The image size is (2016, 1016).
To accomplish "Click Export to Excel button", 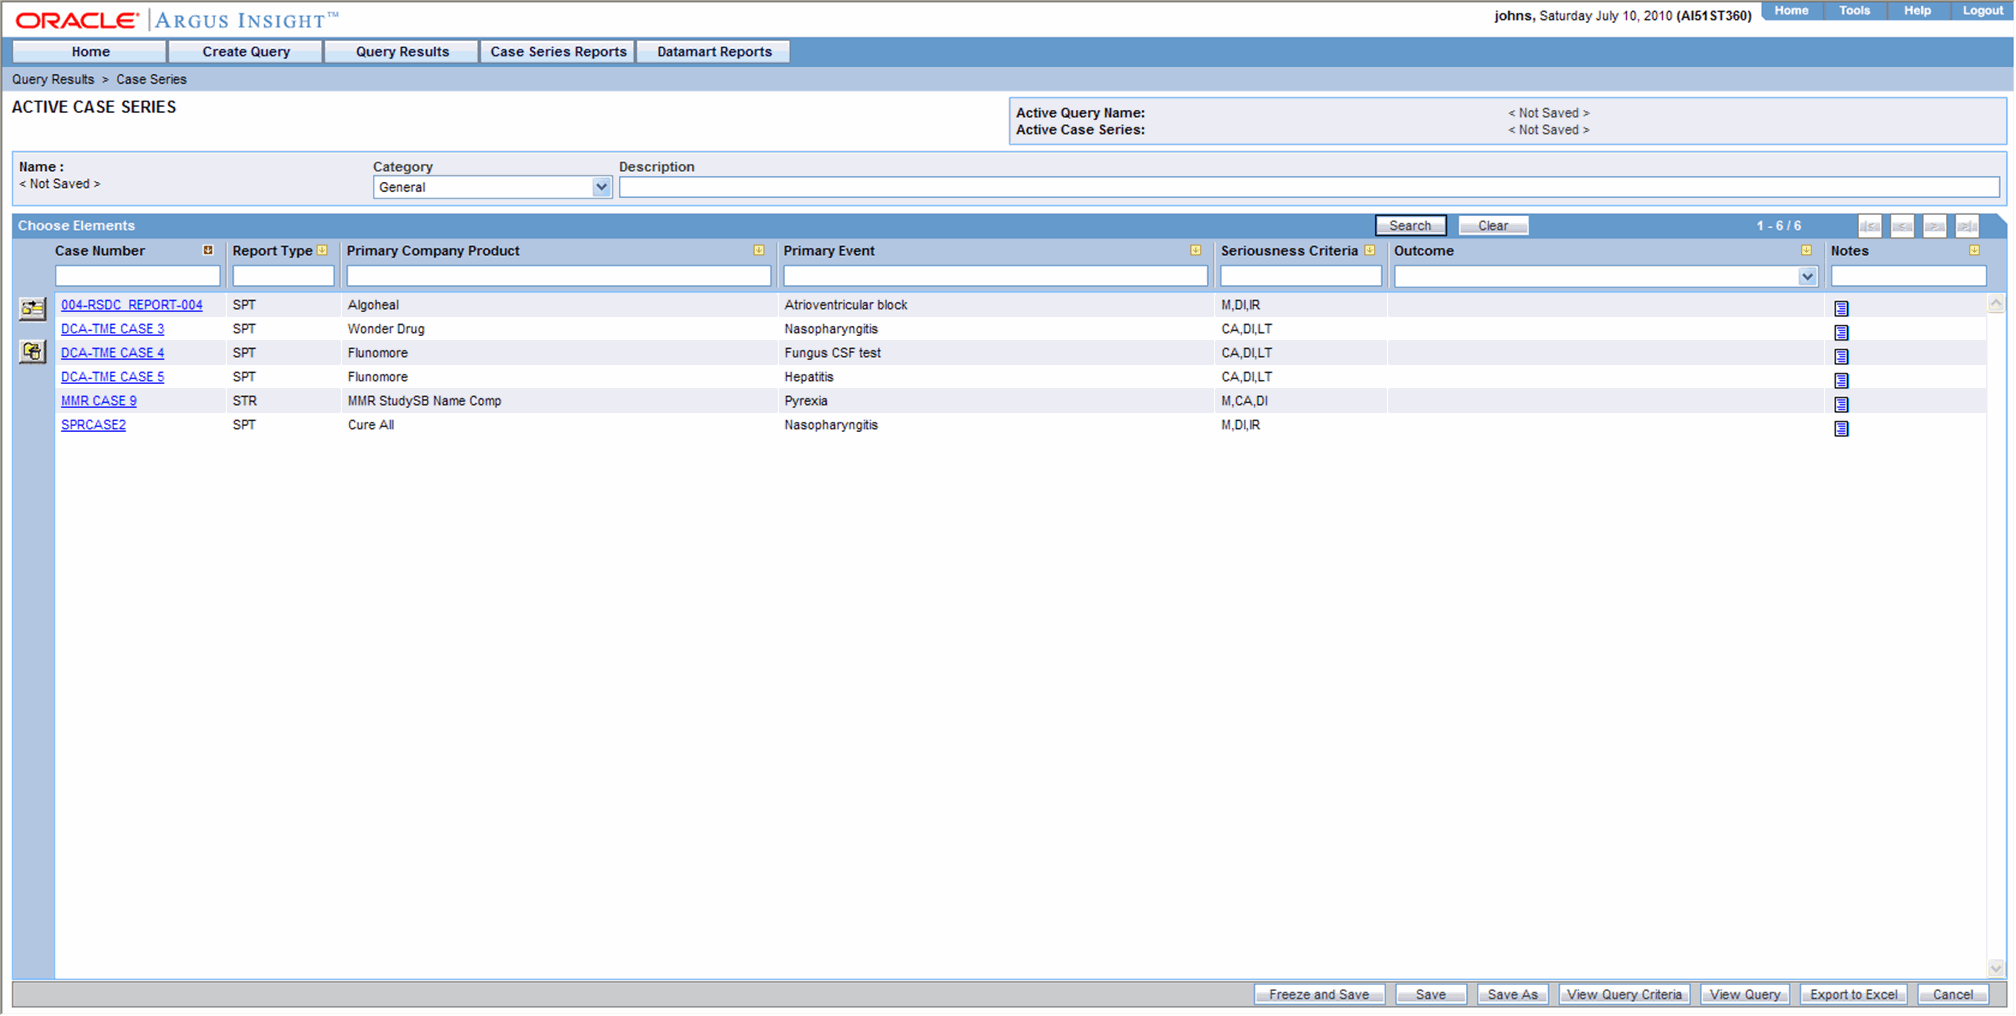I will [x=1853, y=995].
